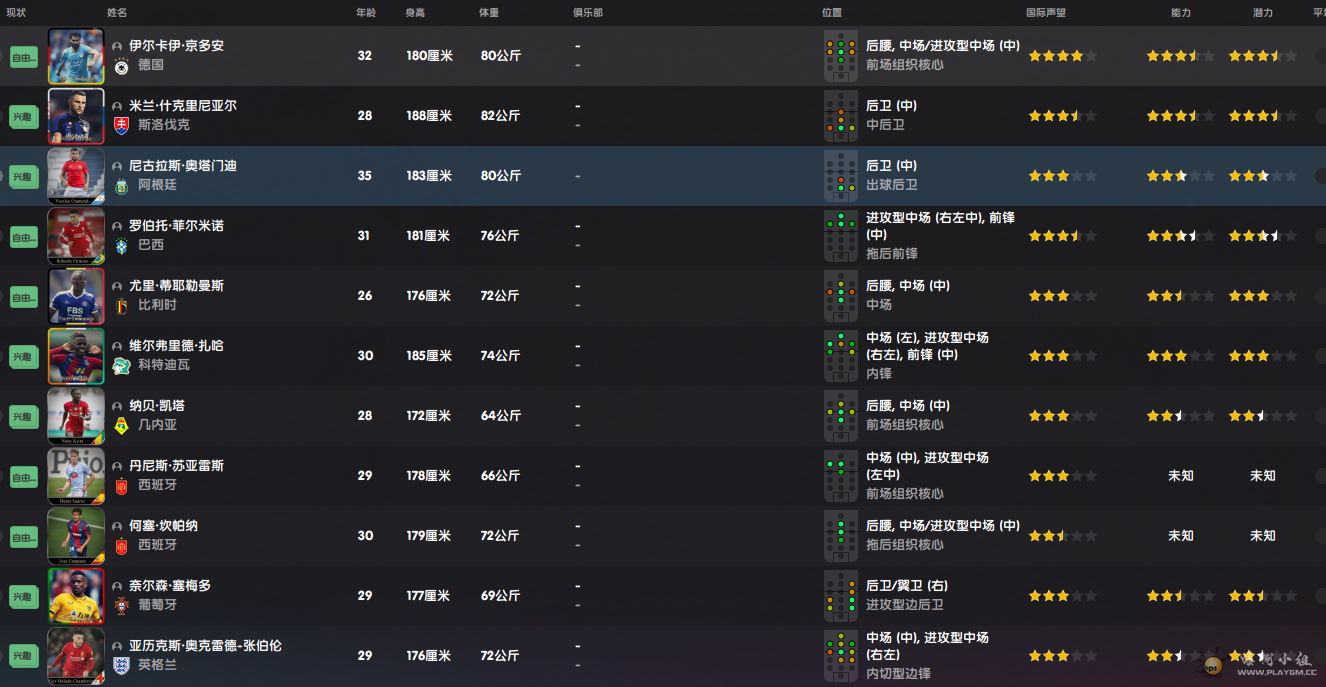Open player name 何塞·坎帕纳
Screen dimensions: 1326x687
163,526
